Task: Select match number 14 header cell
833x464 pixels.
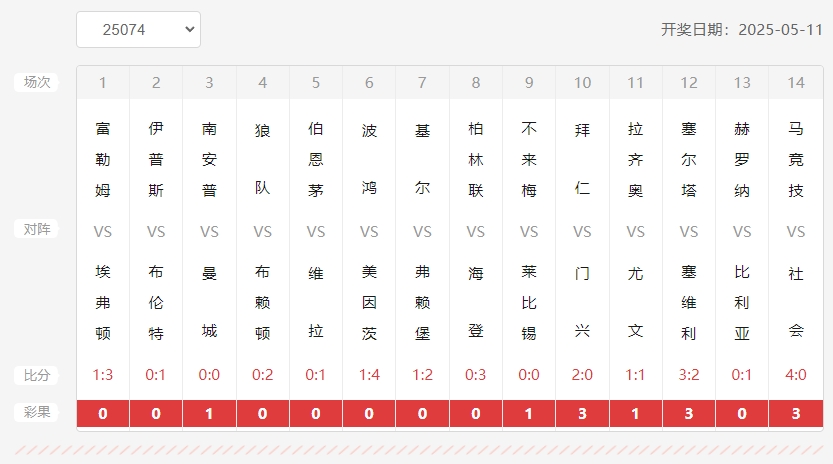Action: pos(796,83)
